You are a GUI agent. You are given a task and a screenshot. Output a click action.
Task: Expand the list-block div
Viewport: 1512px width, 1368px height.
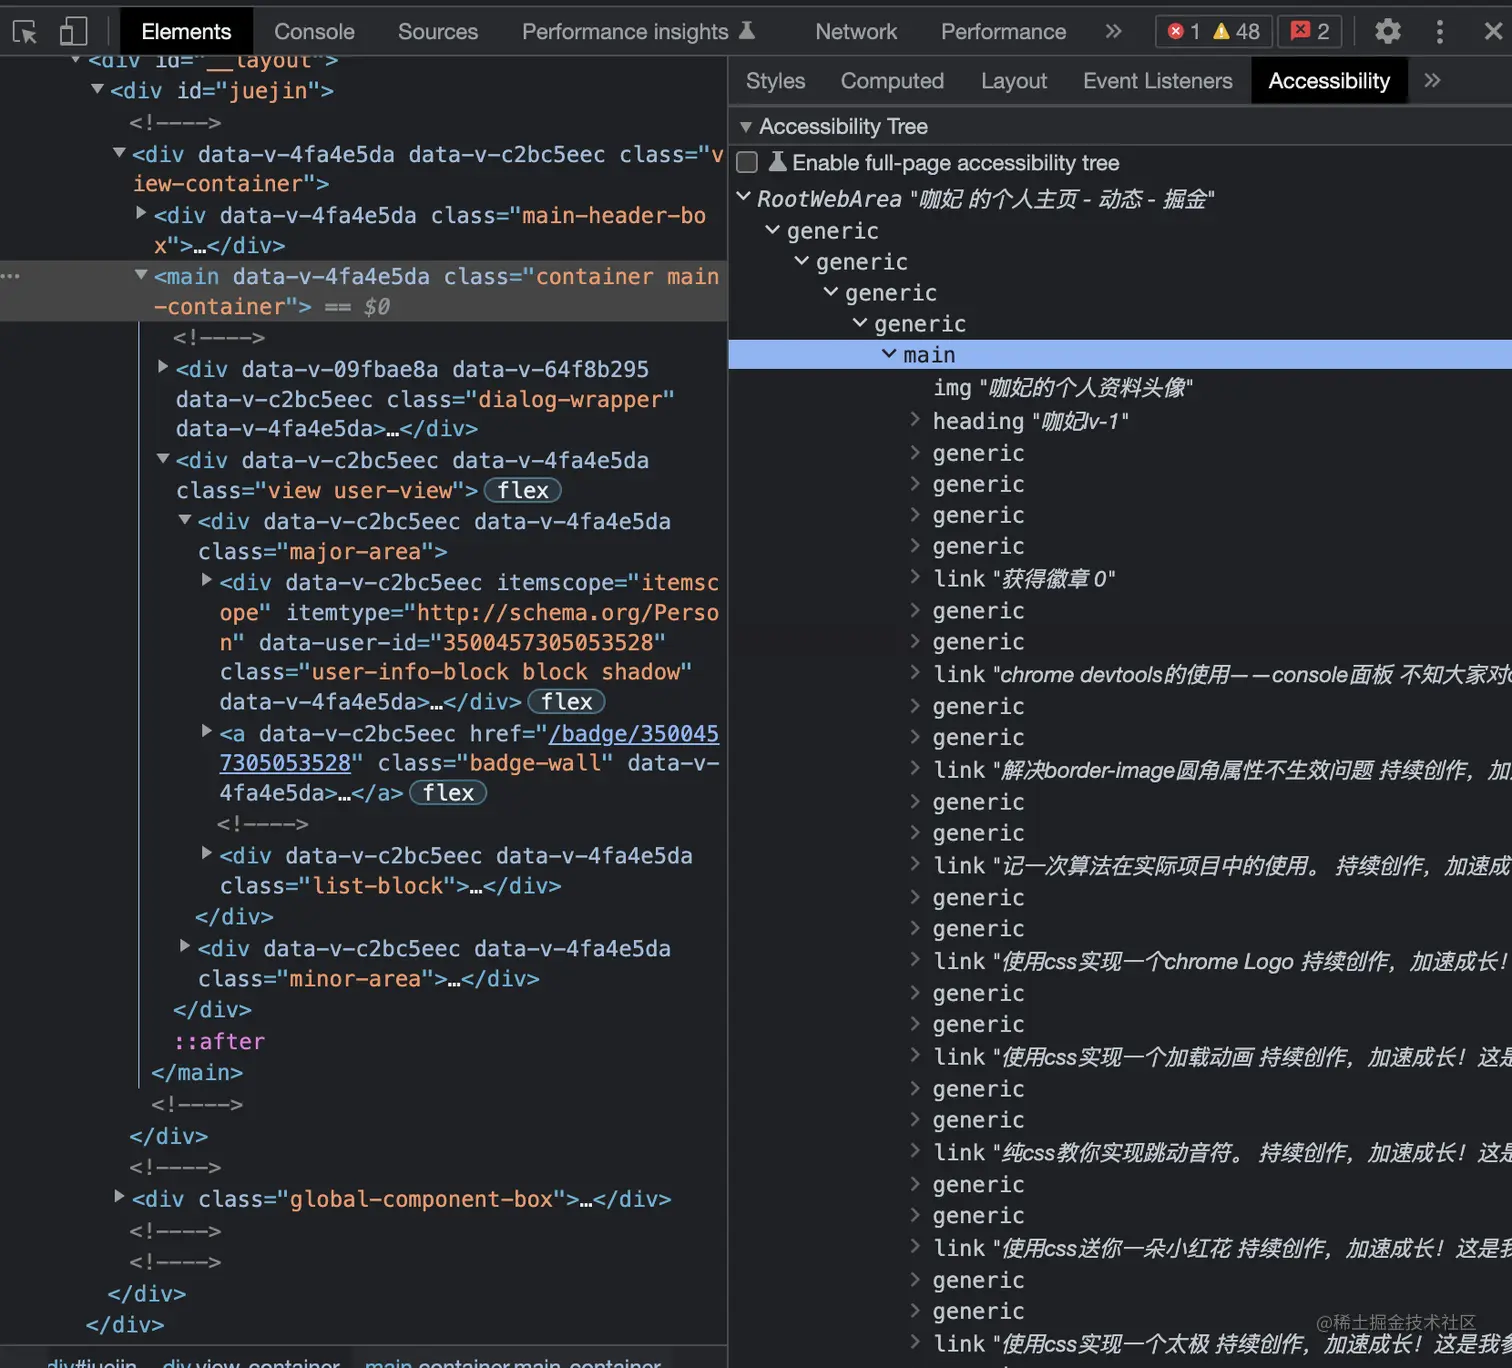[x=207, y=853]
